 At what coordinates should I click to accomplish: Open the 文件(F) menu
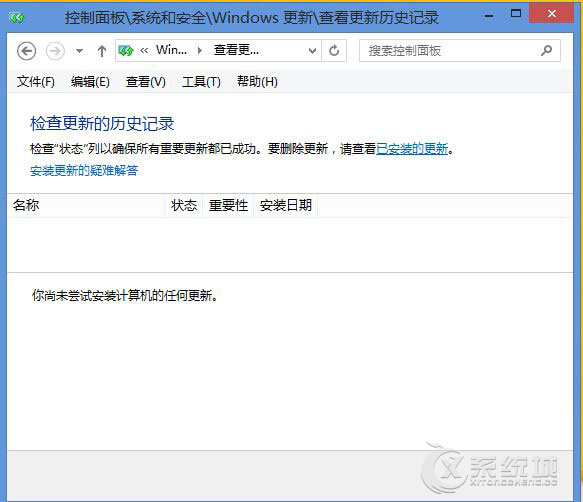[x=36, y=81]
